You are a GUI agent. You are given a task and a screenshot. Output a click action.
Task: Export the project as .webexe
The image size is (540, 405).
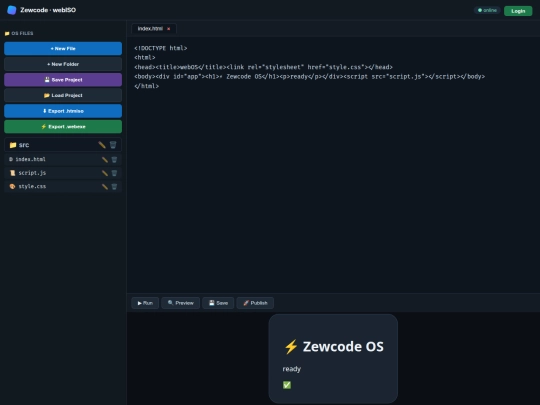tap(63, 126)
